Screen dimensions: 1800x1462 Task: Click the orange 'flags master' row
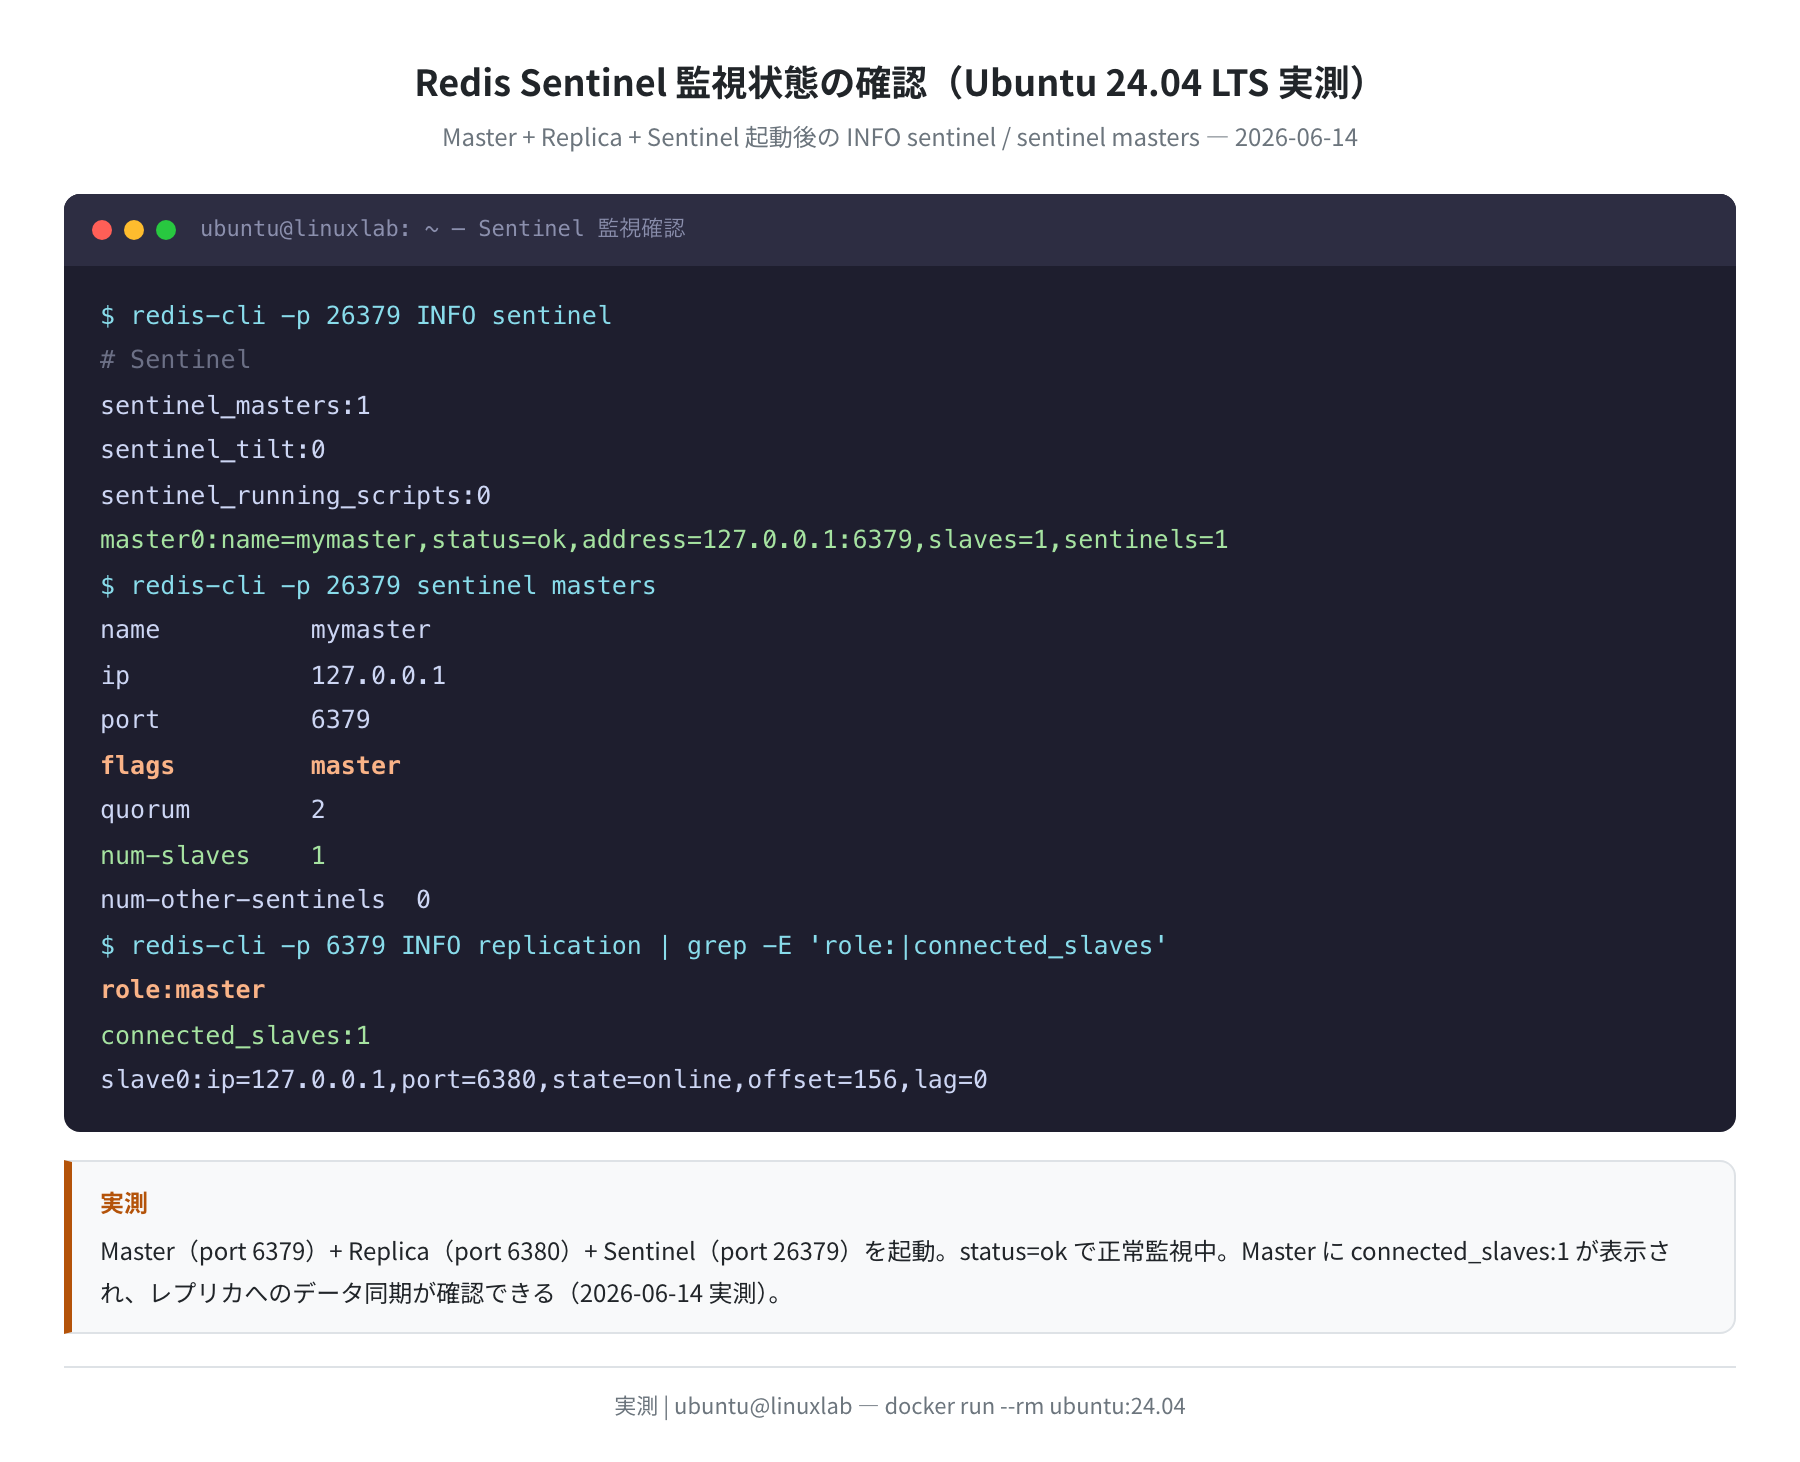click(250, 766)
